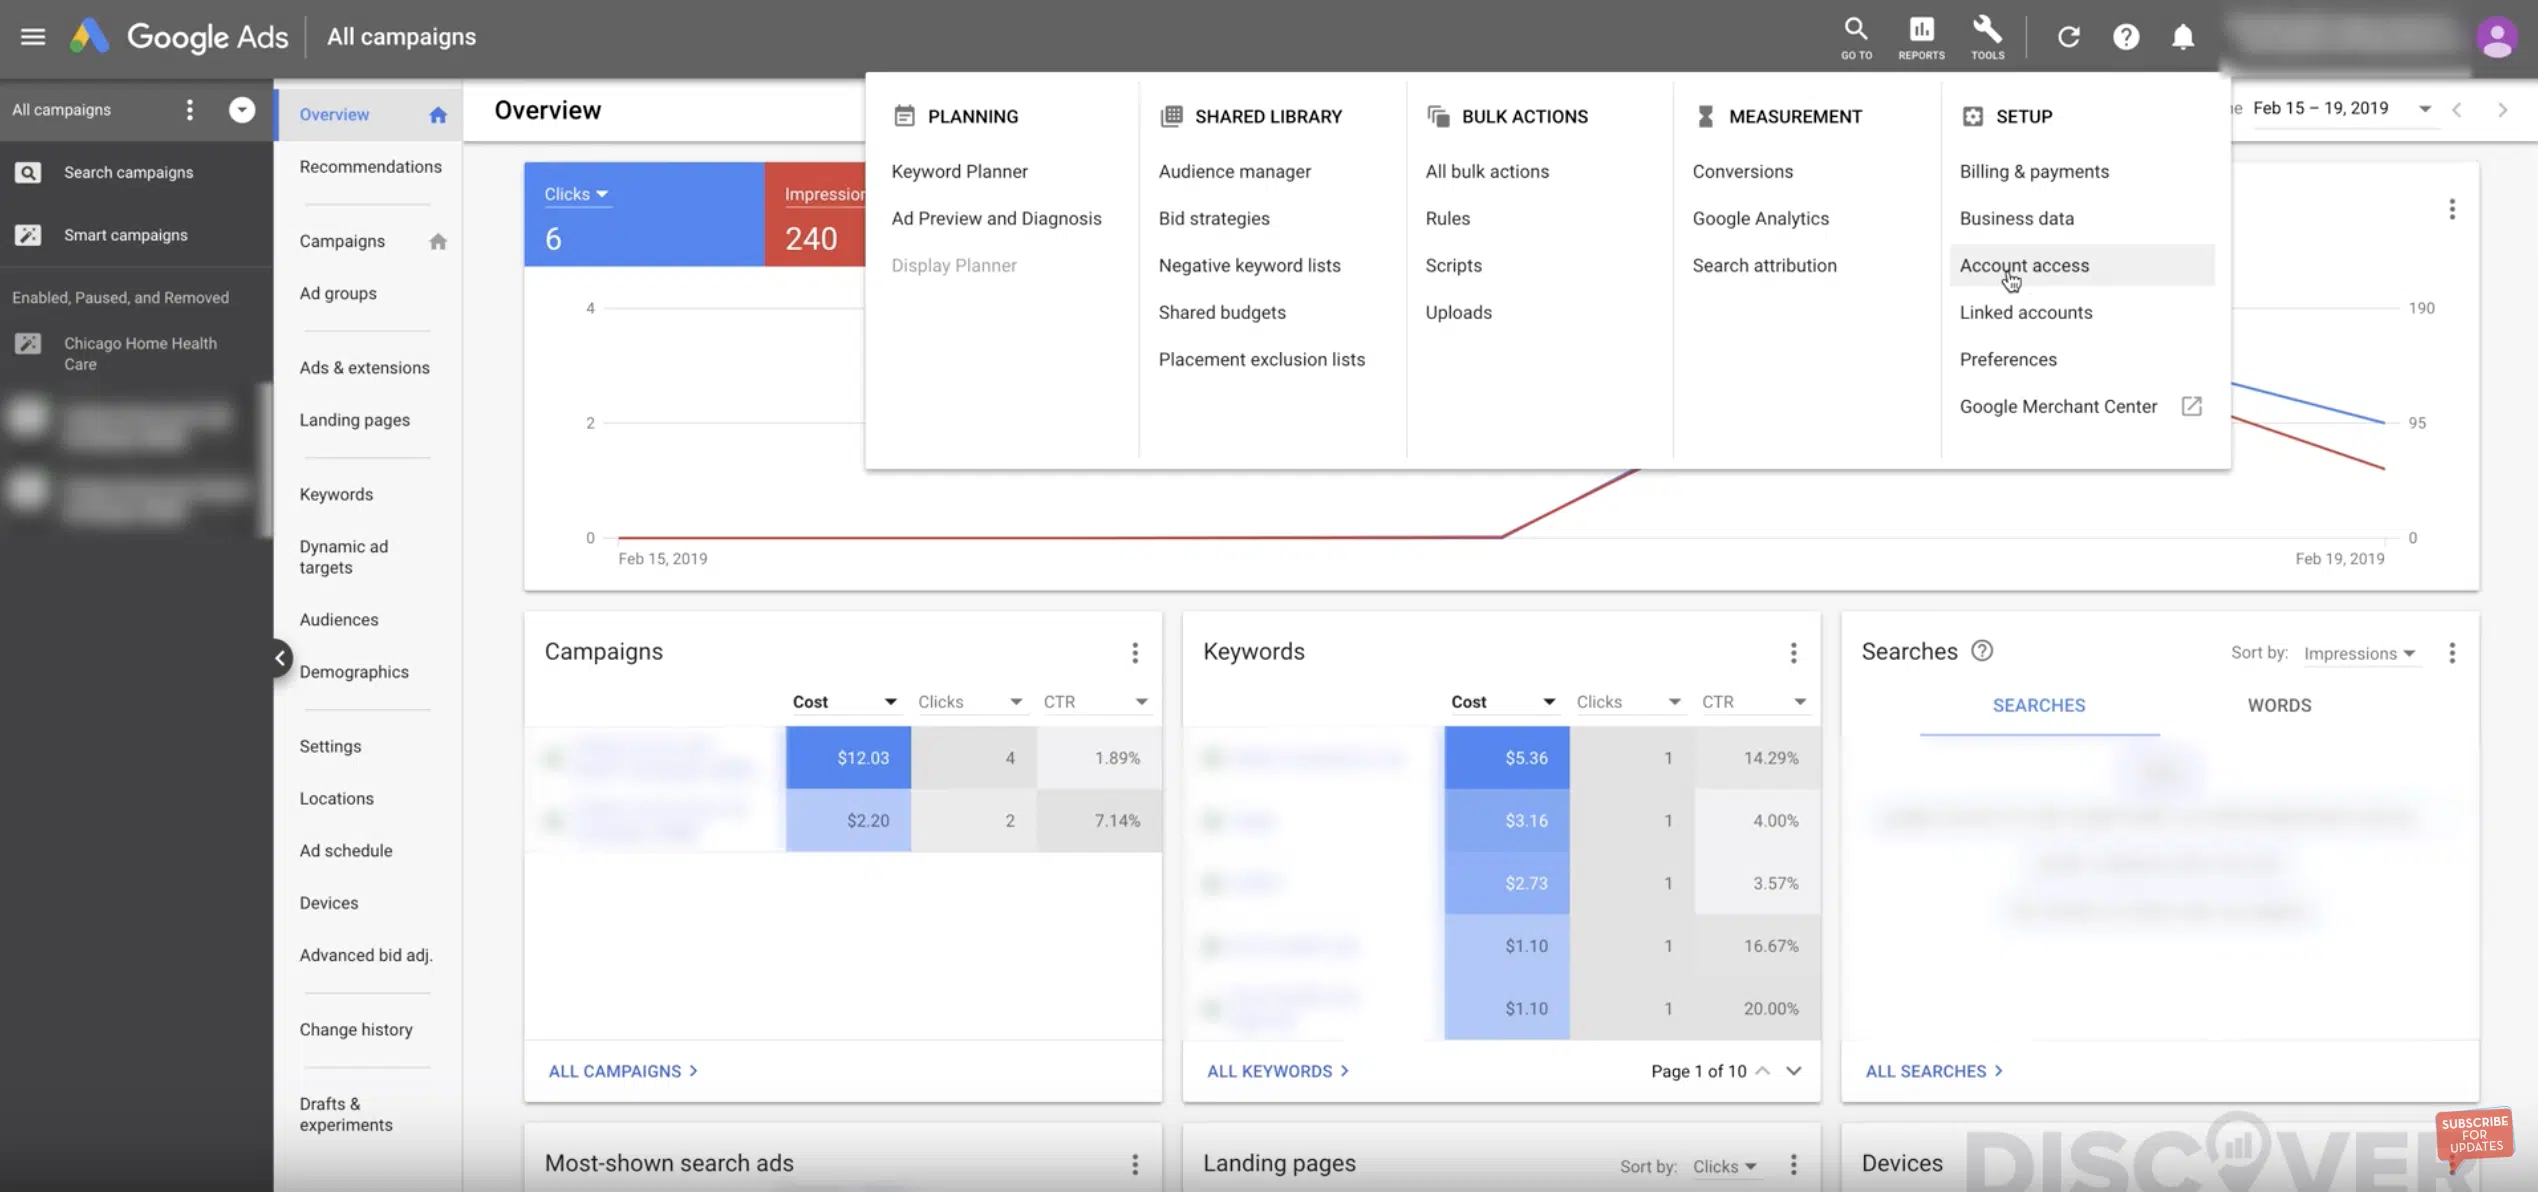The image size is (2538, 1192).
Task: Open Audience manager in Shared Library
Action: [x=1234, y=172]
